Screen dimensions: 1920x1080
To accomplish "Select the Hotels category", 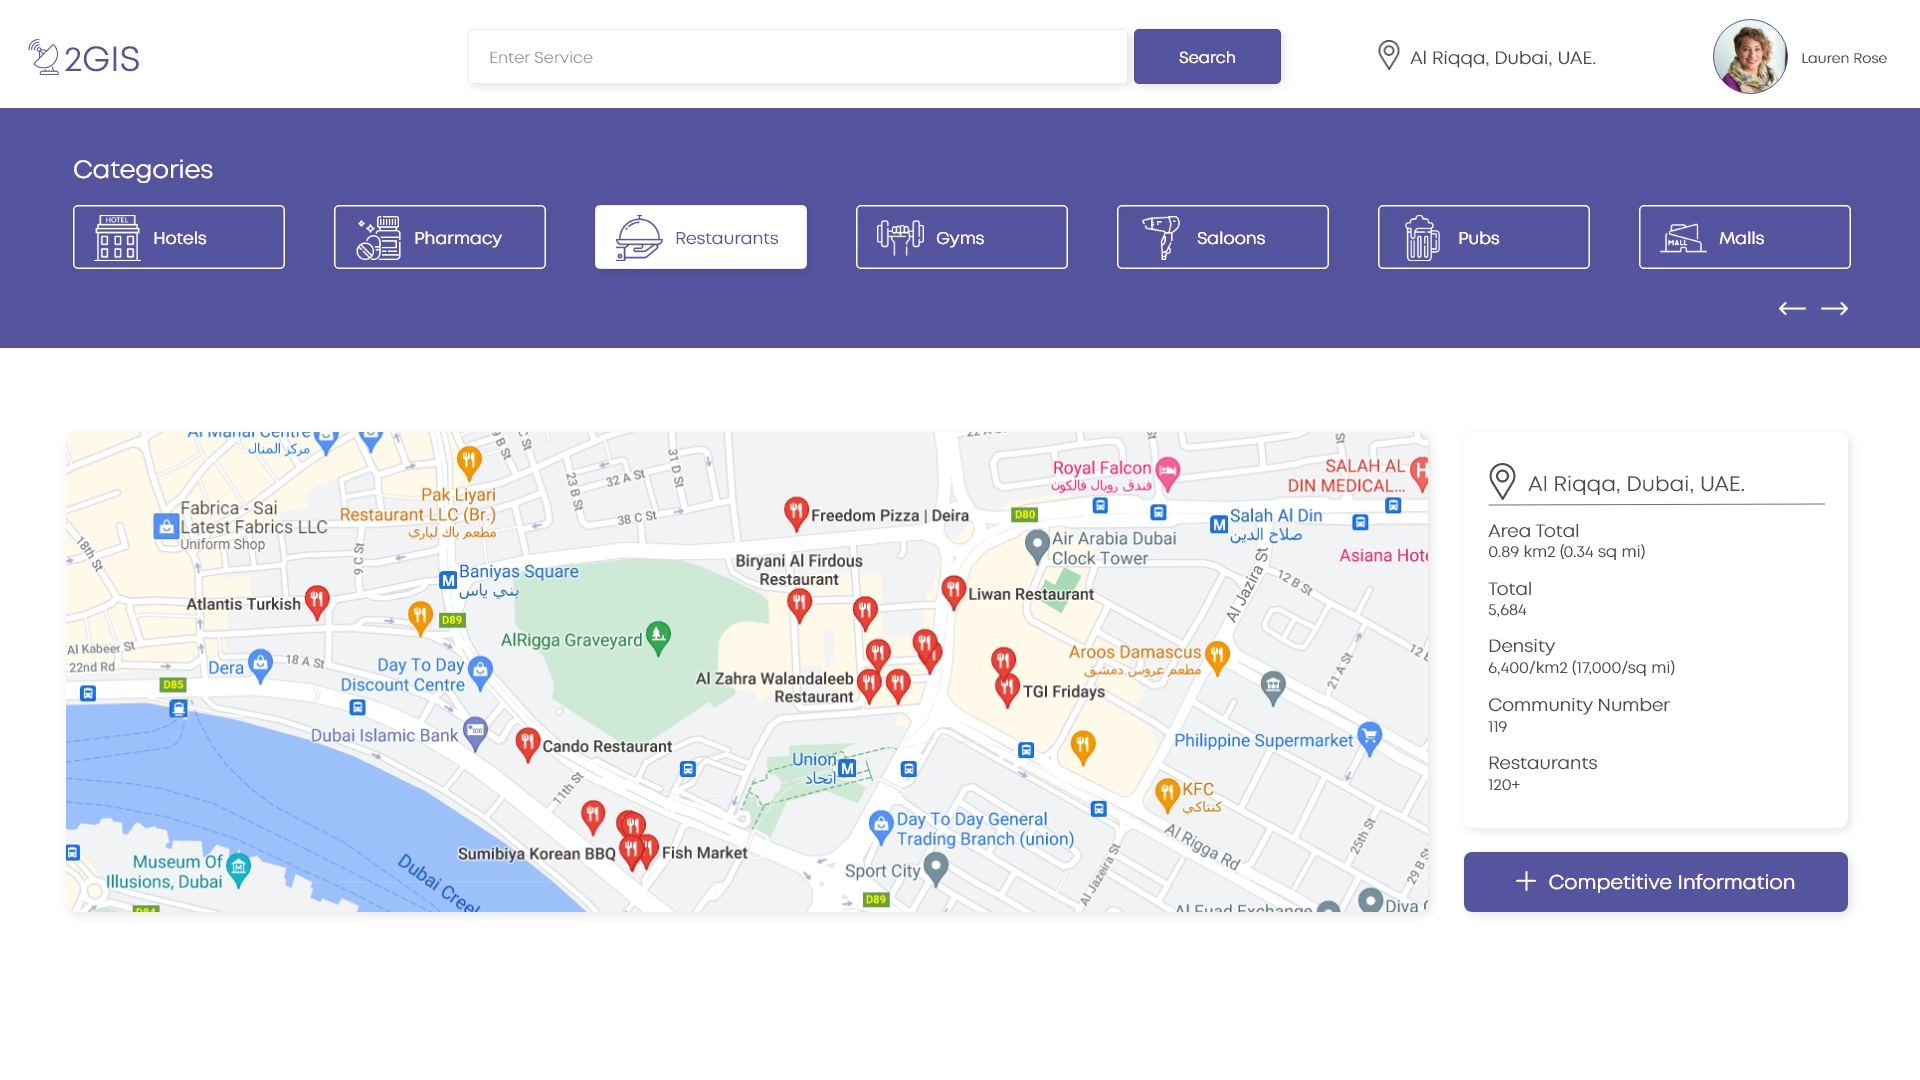I will [179, 237].
